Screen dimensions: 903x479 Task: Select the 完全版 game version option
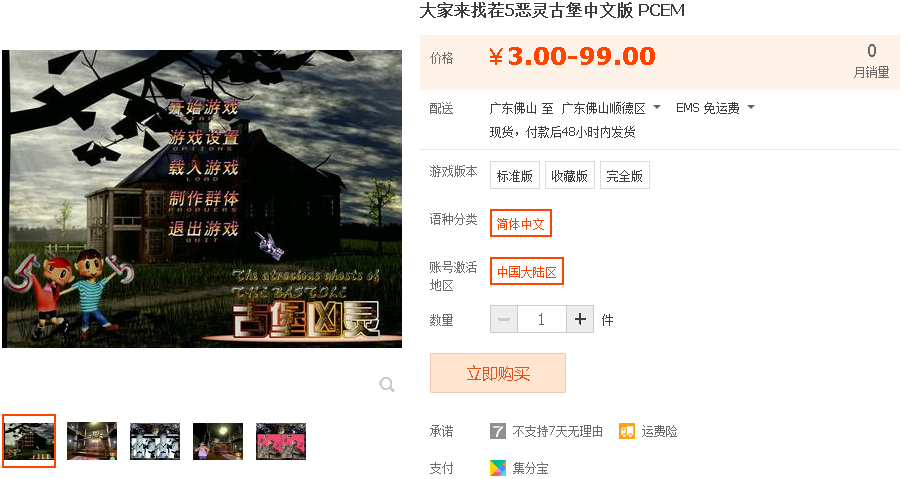click(625, 176)
